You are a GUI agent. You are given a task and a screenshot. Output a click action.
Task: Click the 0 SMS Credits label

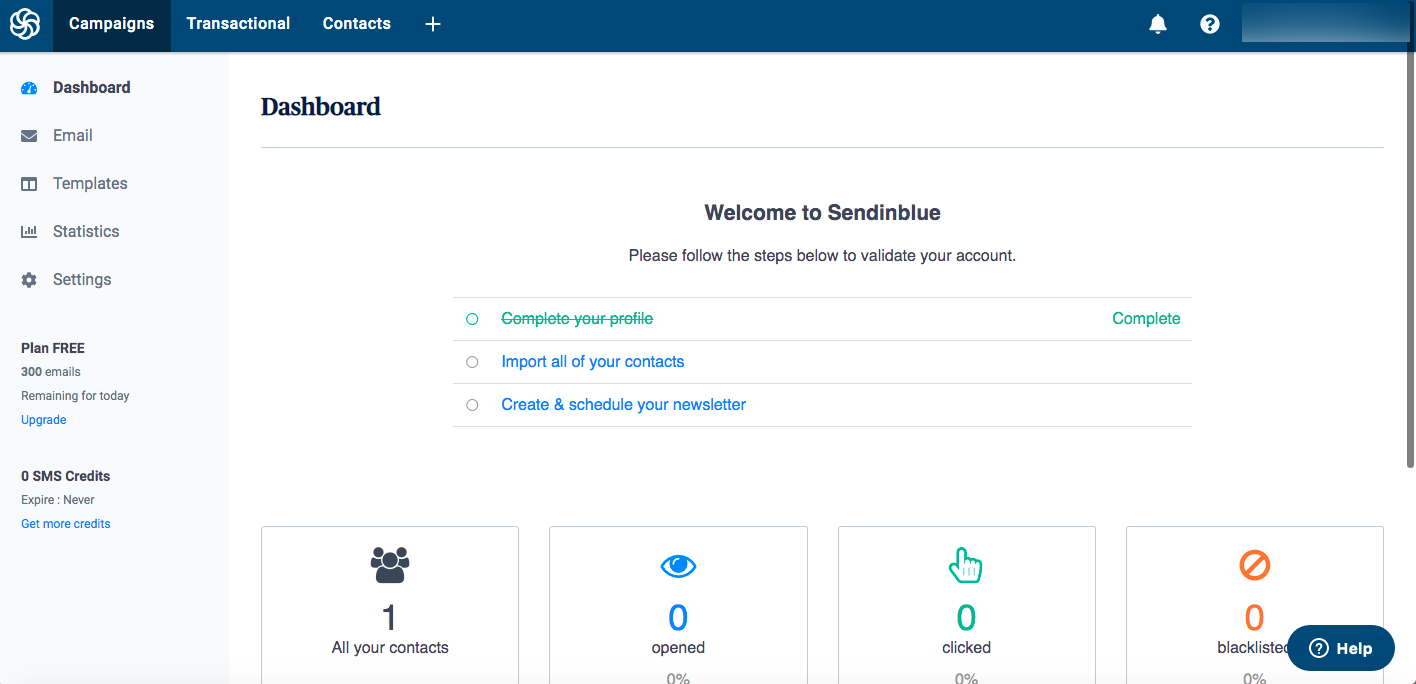[x=66, y=476]
